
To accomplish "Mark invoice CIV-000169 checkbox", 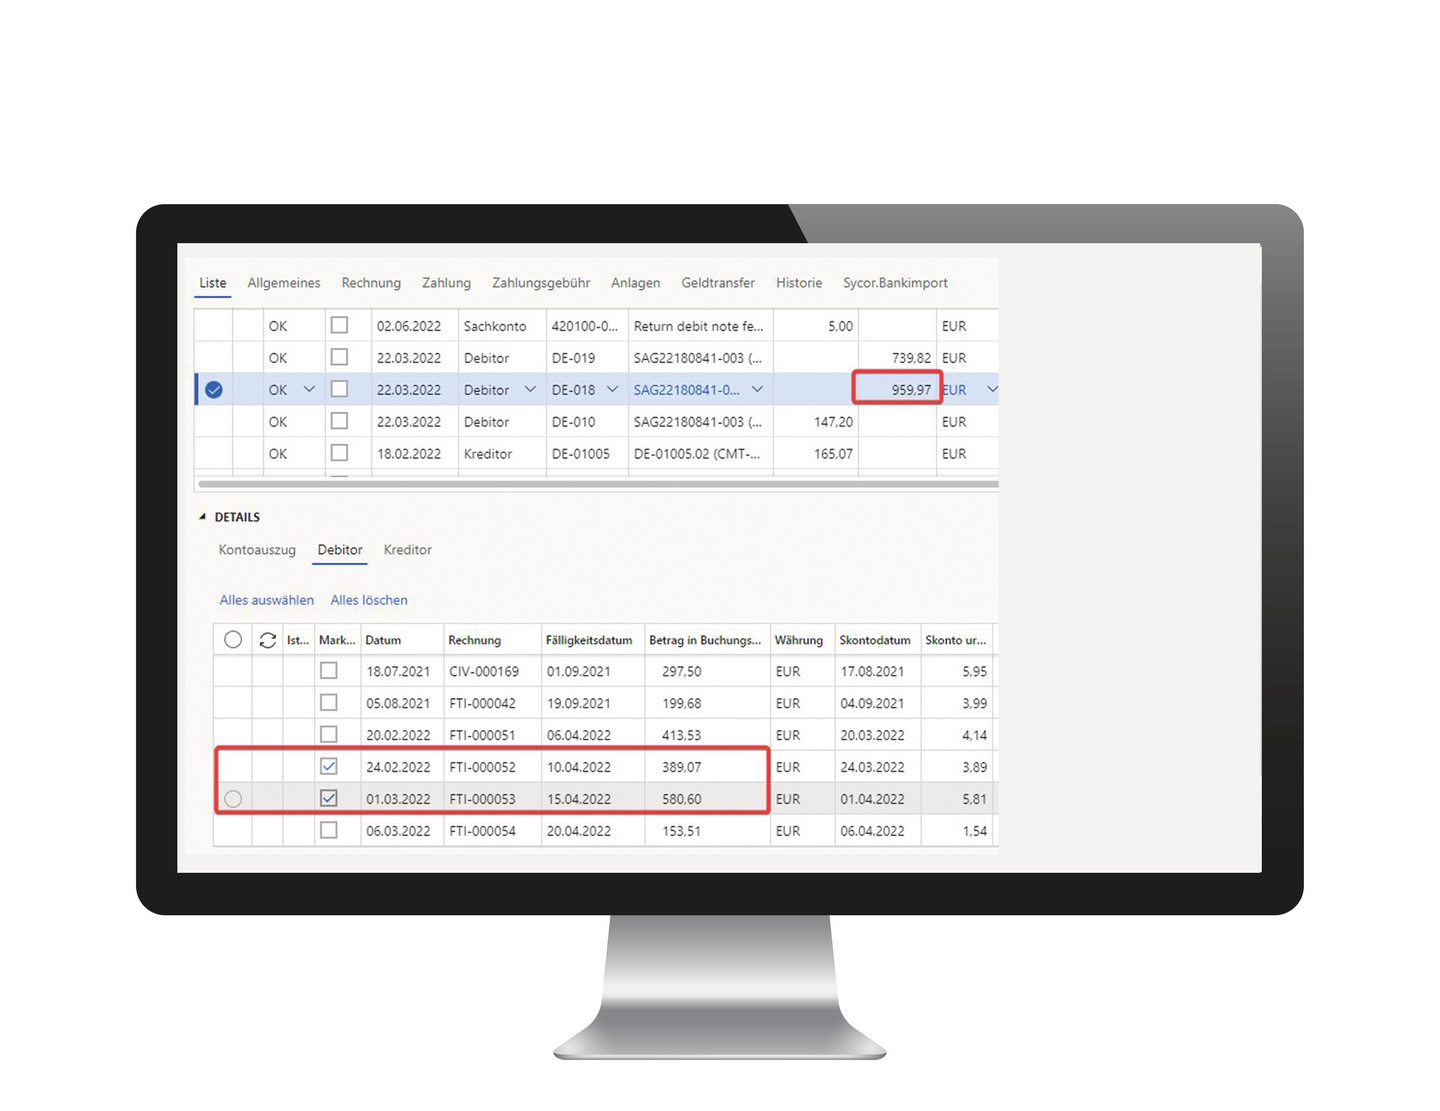I will (x=328, y=671).
